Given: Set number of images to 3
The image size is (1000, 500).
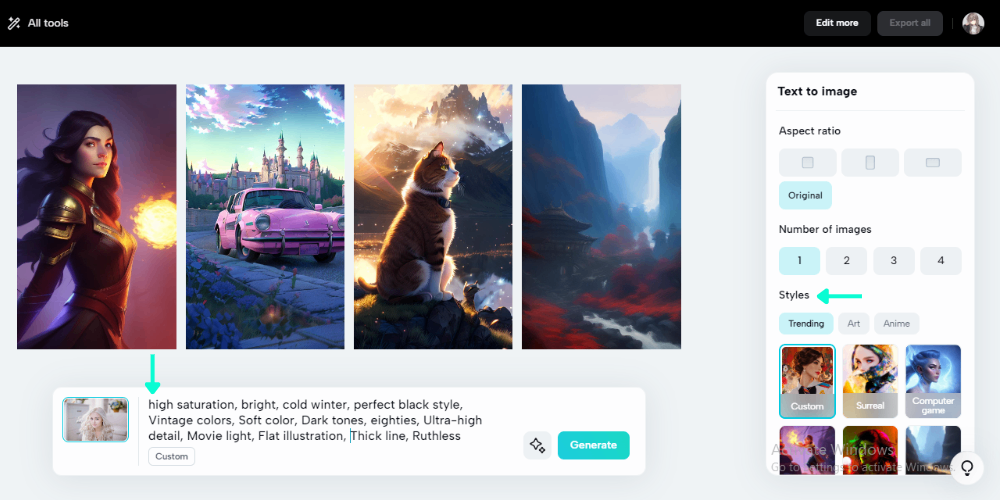Looking at the screenshot, I should point(893,261).
